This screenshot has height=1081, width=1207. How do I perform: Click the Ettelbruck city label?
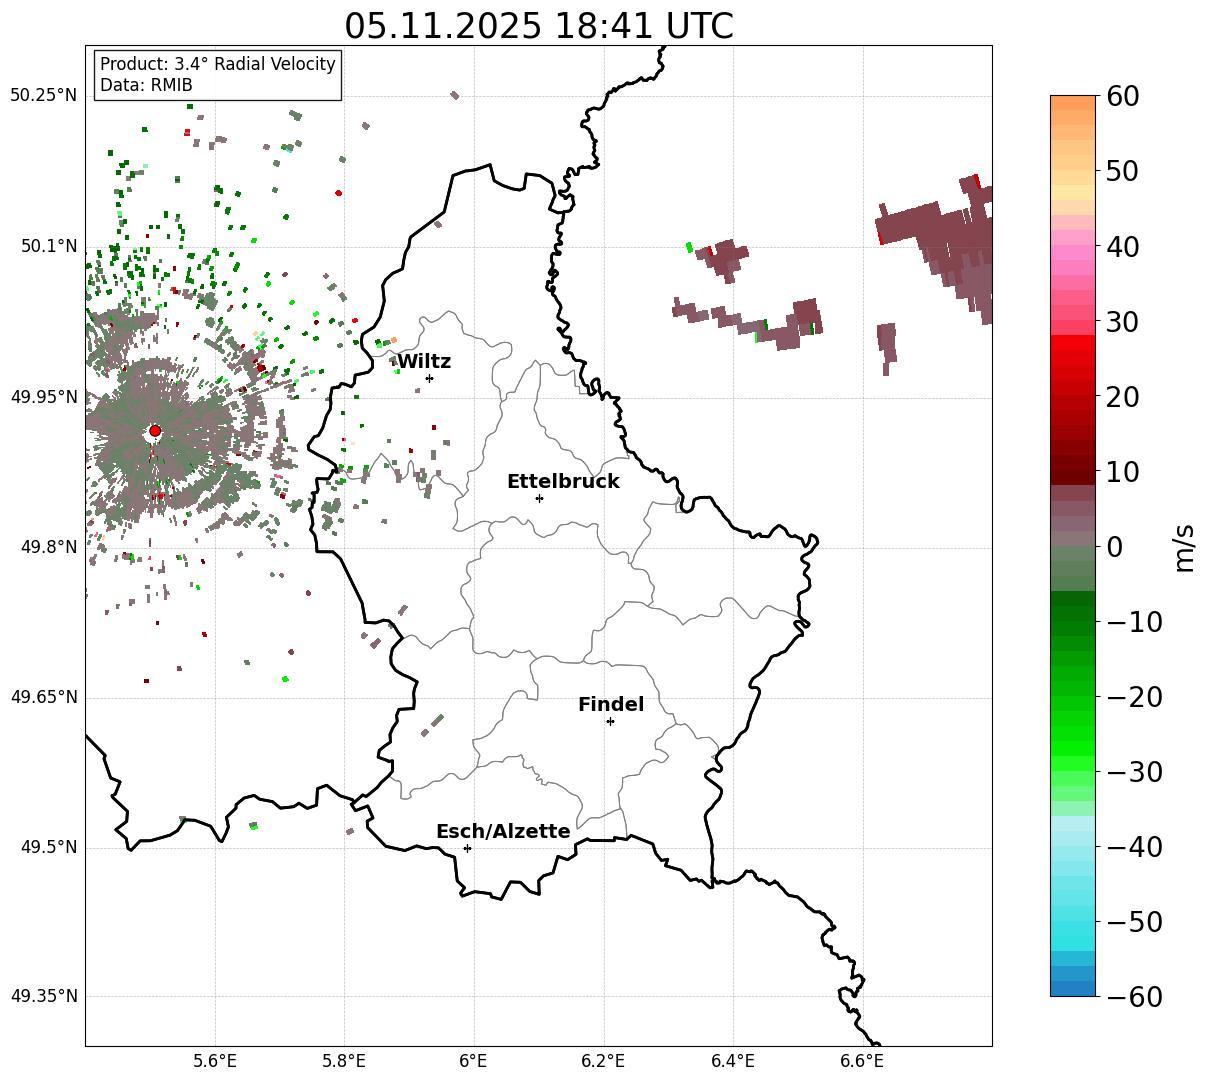pos(563,482)
